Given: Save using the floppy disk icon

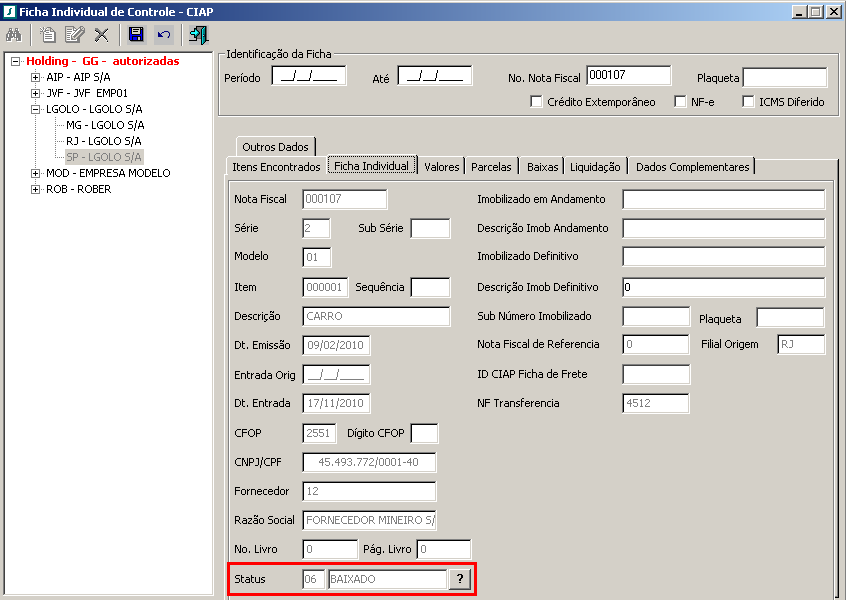Looking at the screenshot, I should [x=136, y=35].
